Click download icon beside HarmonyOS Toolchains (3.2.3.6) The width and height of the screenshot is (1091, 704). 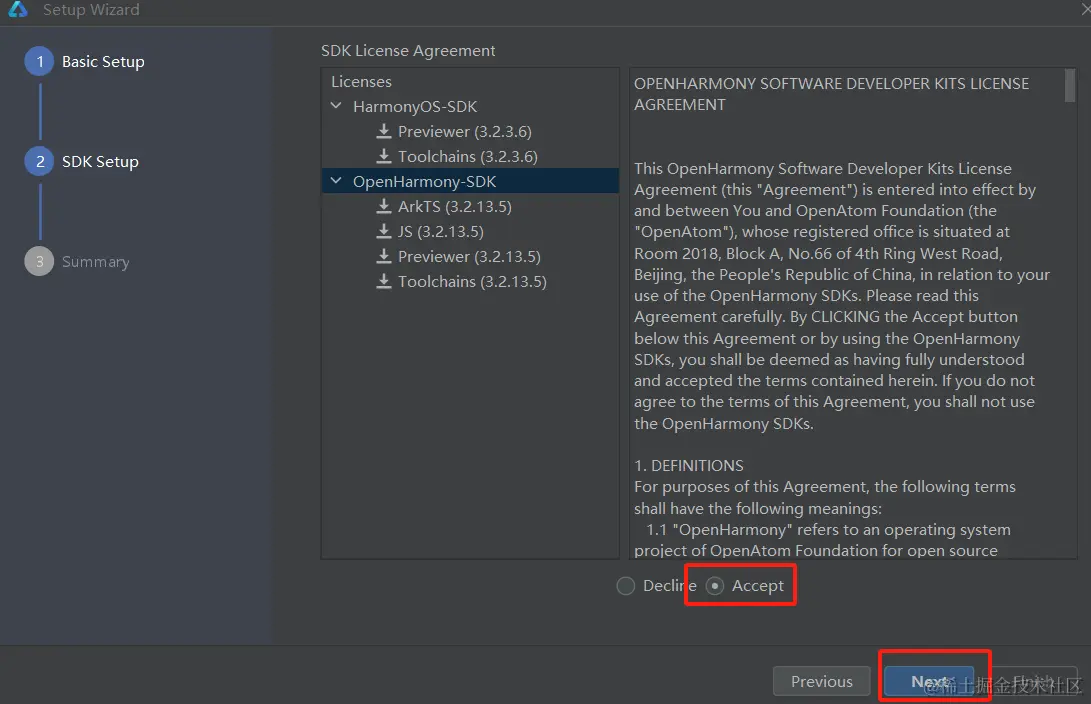(x=383, y=156)
